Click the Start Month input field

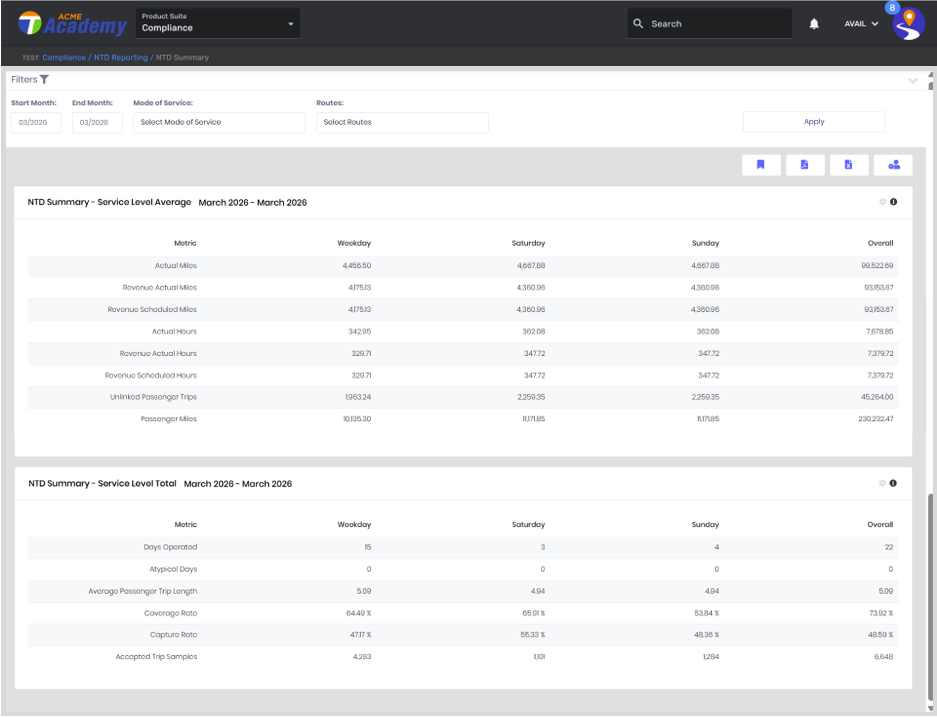coord(36,122)
